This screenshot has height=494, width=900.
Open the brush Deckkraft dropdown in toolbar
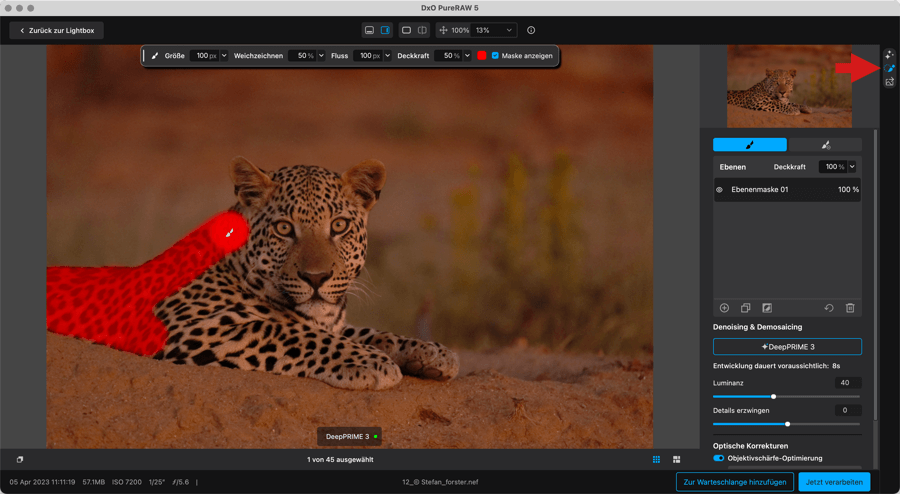point(467,56)
